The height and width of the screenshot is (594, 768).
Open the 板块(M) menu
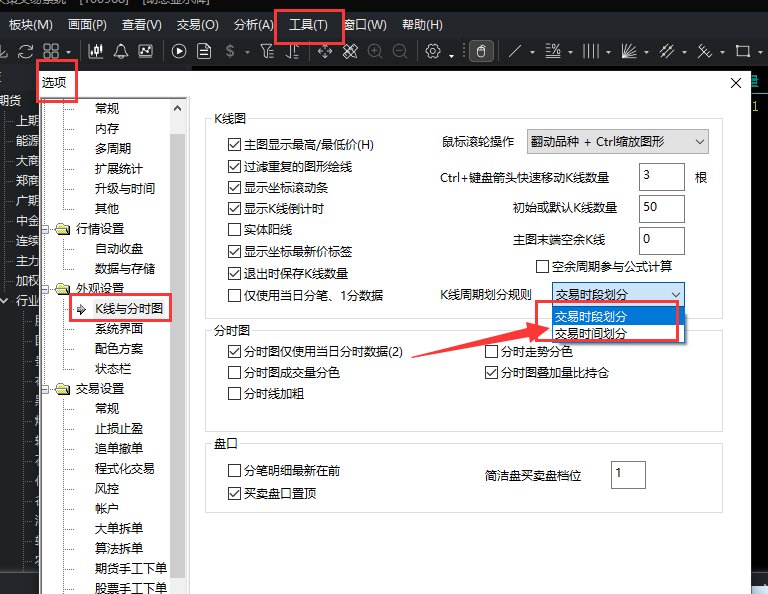tap(31, 25)
